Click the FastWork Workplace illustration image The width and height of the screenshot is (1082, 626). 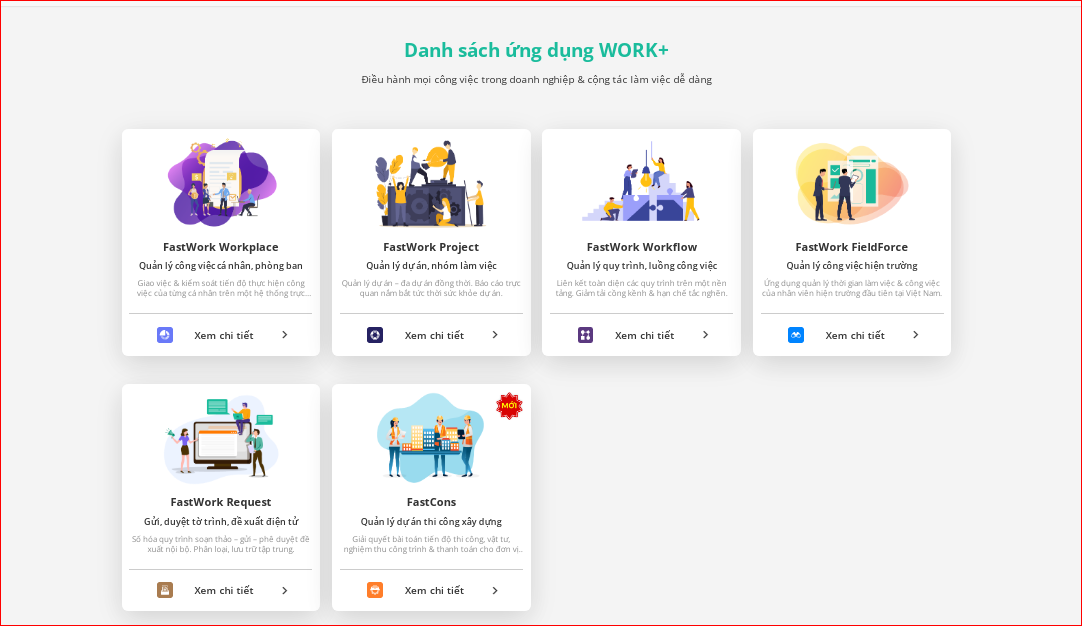pos(220,183)
